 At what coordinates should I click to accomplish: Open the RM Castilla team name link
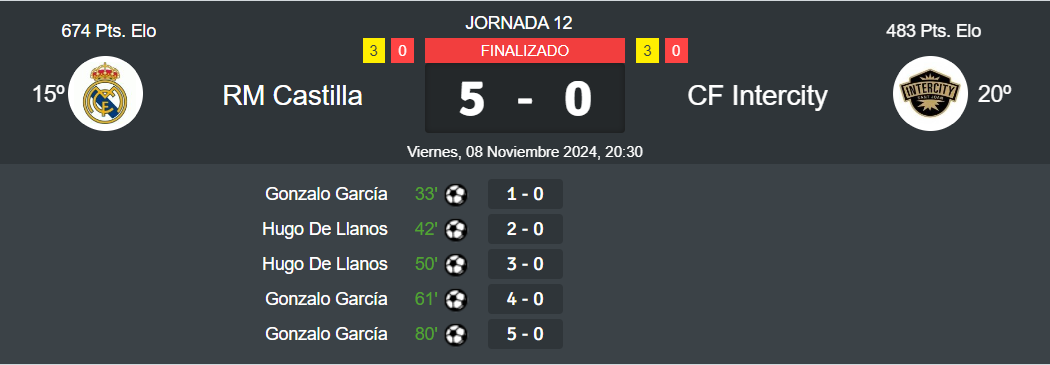pyautogui.click(x=293, y=96)
